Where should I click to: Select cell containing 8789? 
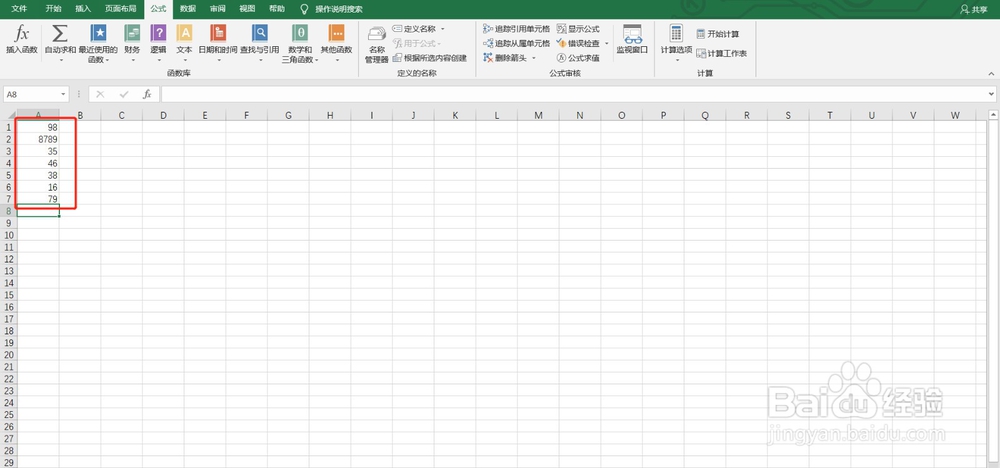(38, 139)
